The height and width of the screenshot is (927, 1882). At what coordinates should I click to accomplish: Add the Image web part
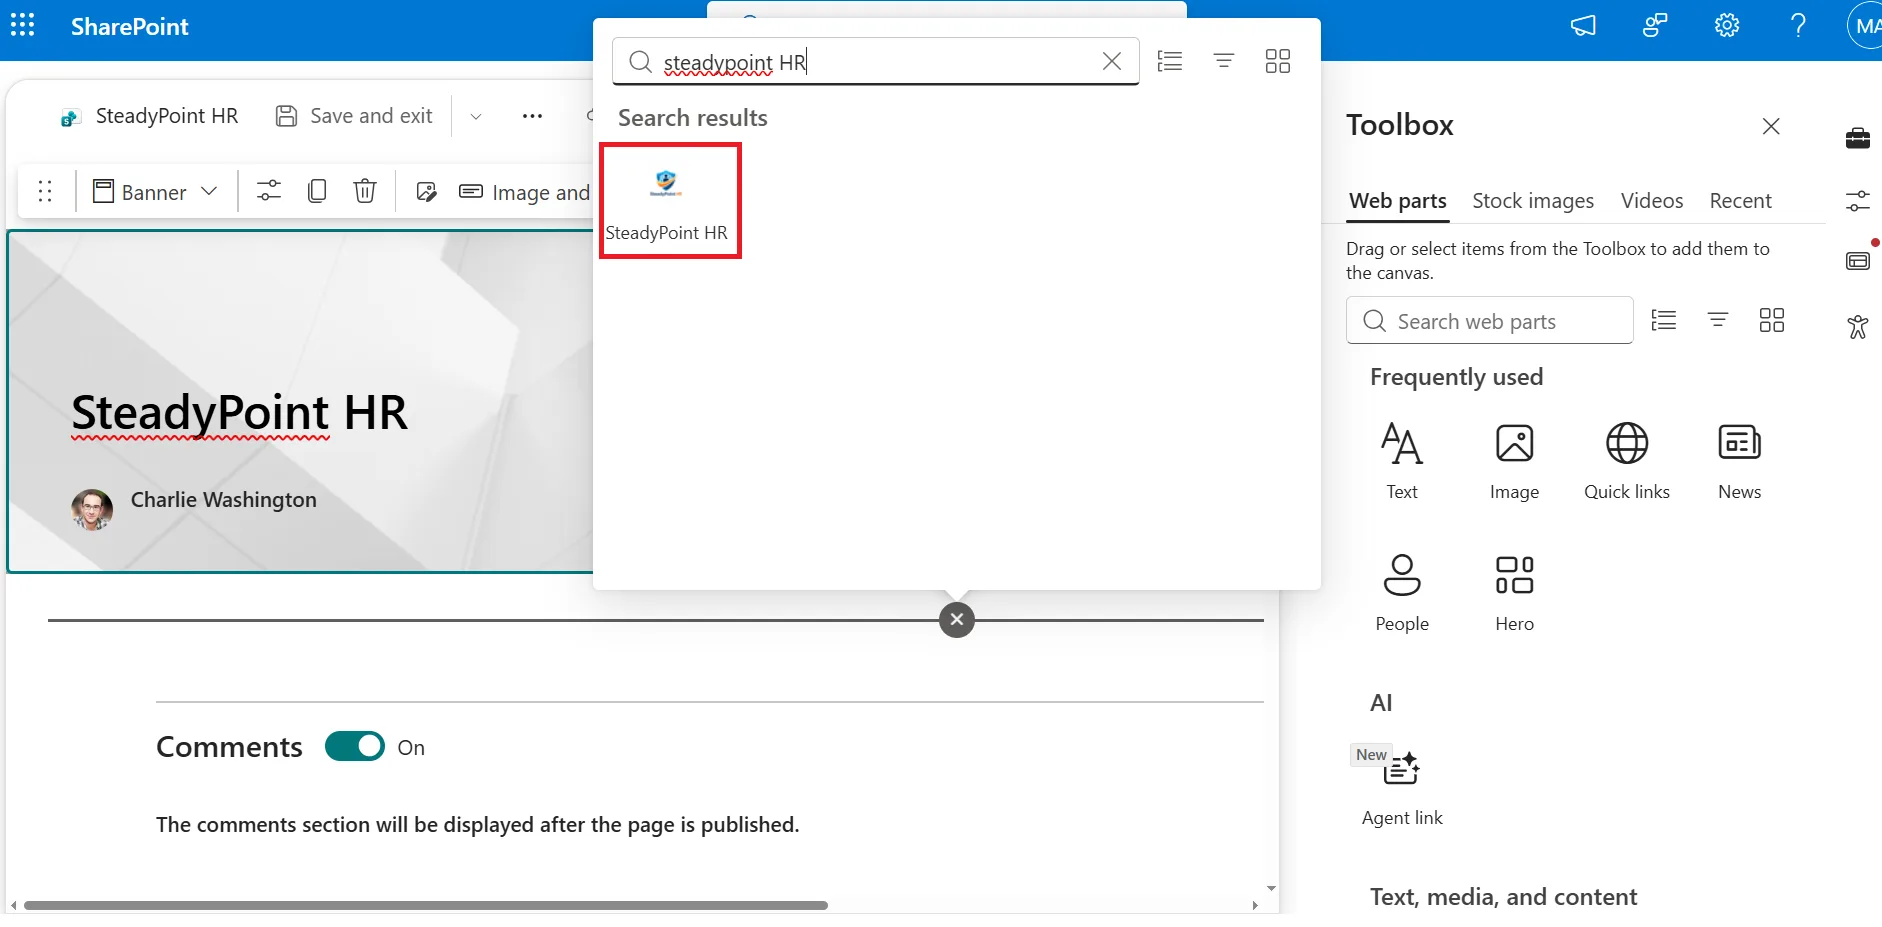click(1514, 461)
